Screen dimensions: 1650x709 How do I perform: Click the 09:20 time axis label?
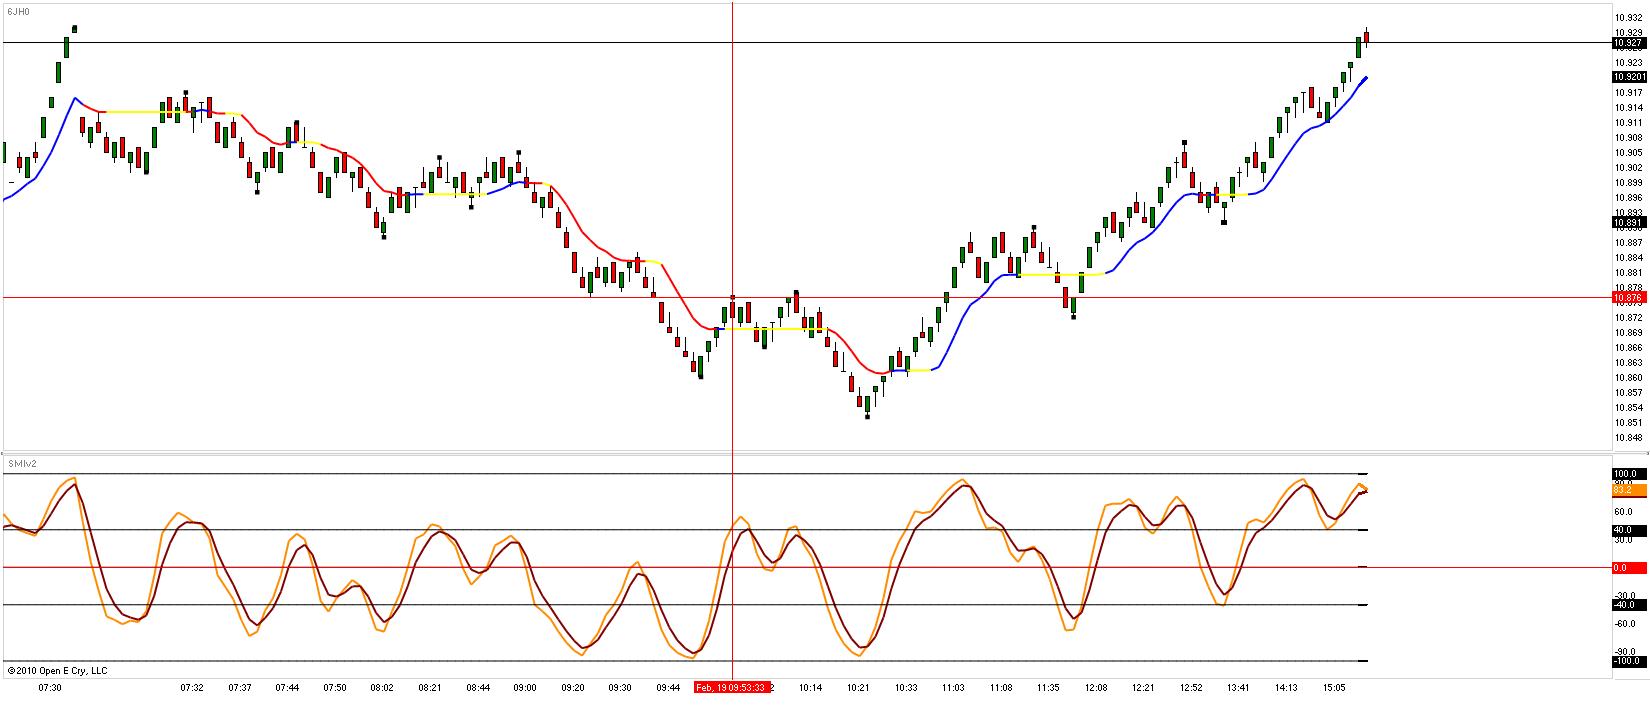click(x=573, y=688)
